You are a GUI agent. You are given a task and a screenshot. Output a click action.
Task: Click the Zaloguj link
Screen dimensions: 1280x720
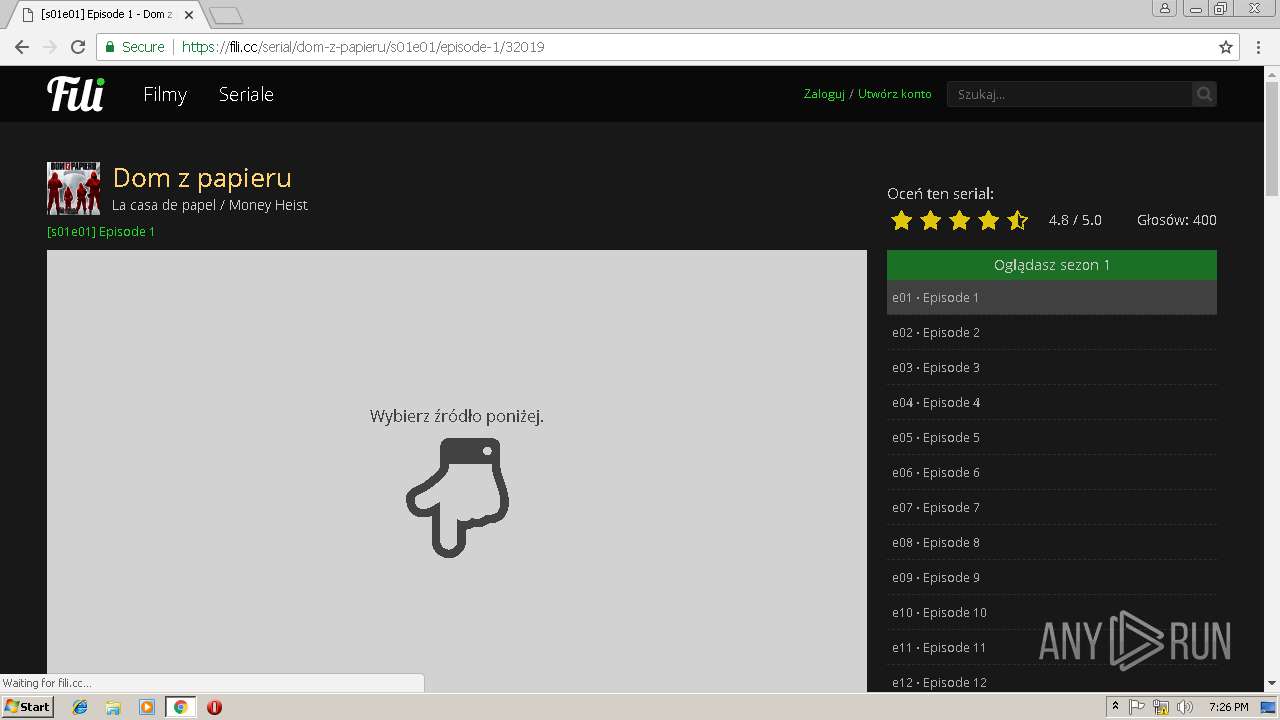[x=824, y=94]
